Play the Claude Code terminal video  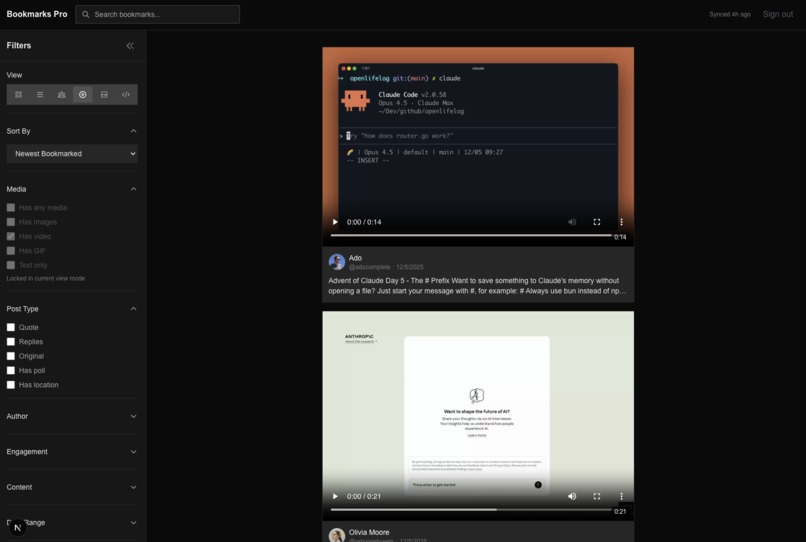pos(335,222)
